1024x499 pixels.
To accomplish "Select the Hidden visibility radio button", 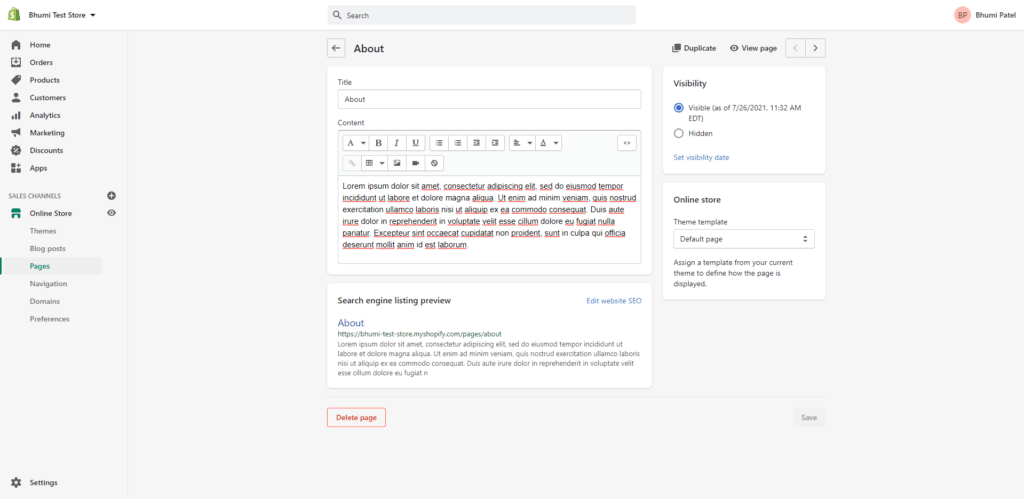I will pyautogui.click(x=679, y=133).
